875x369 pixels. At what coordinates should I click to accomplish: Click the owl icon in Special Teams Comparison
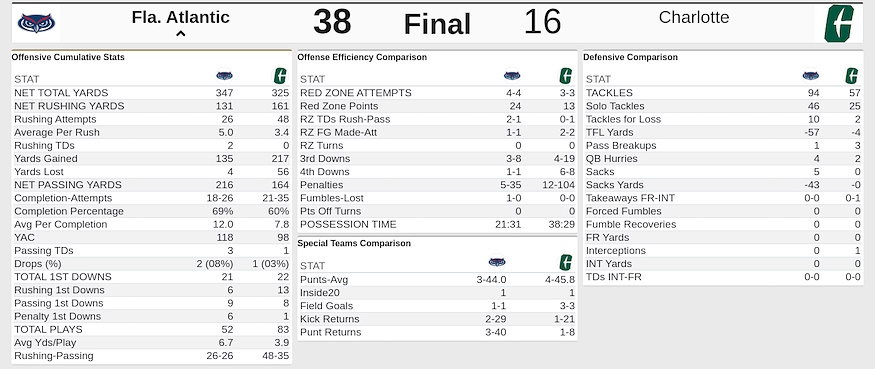497,262
